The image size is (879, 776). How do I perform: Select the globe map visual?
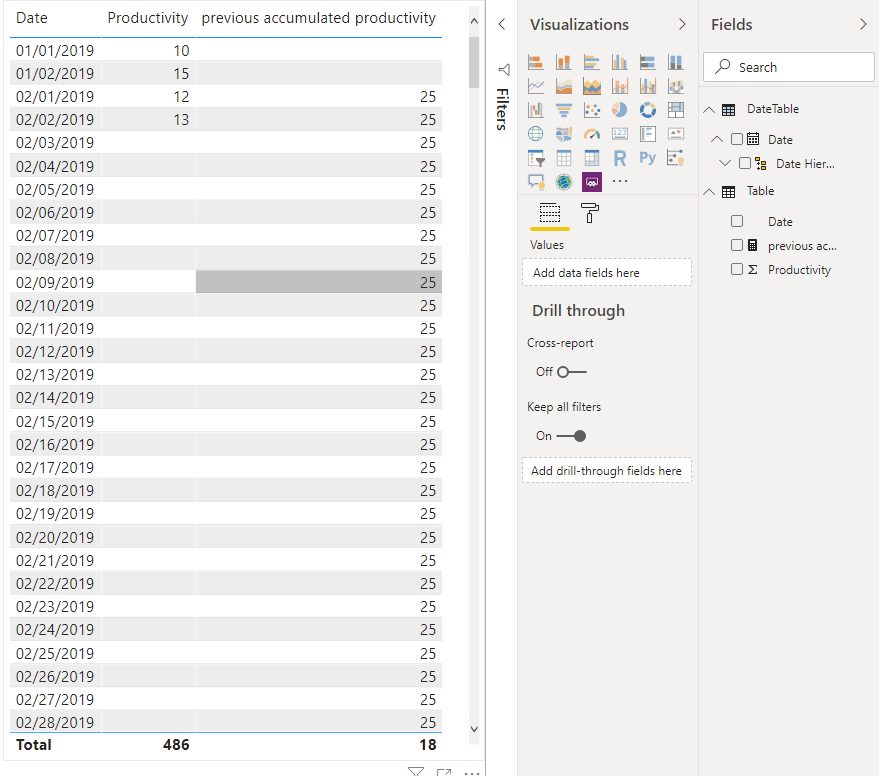(x=536, y=134)
